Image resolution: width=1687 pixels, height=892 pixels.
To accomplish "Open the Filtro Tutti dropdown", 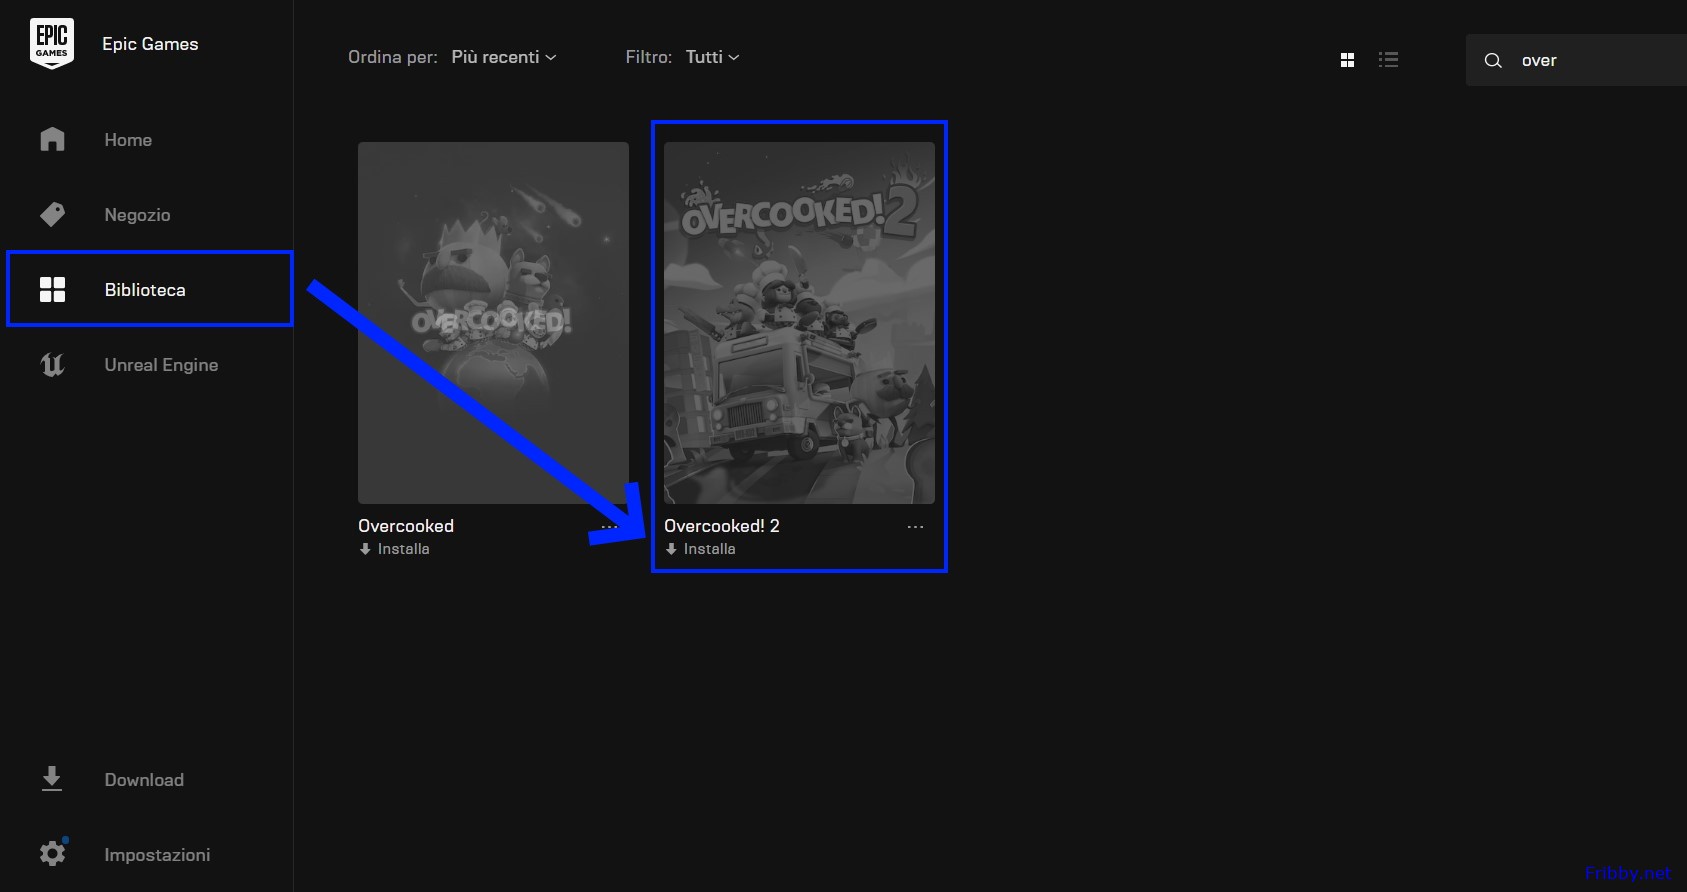I will click(712, 57).
